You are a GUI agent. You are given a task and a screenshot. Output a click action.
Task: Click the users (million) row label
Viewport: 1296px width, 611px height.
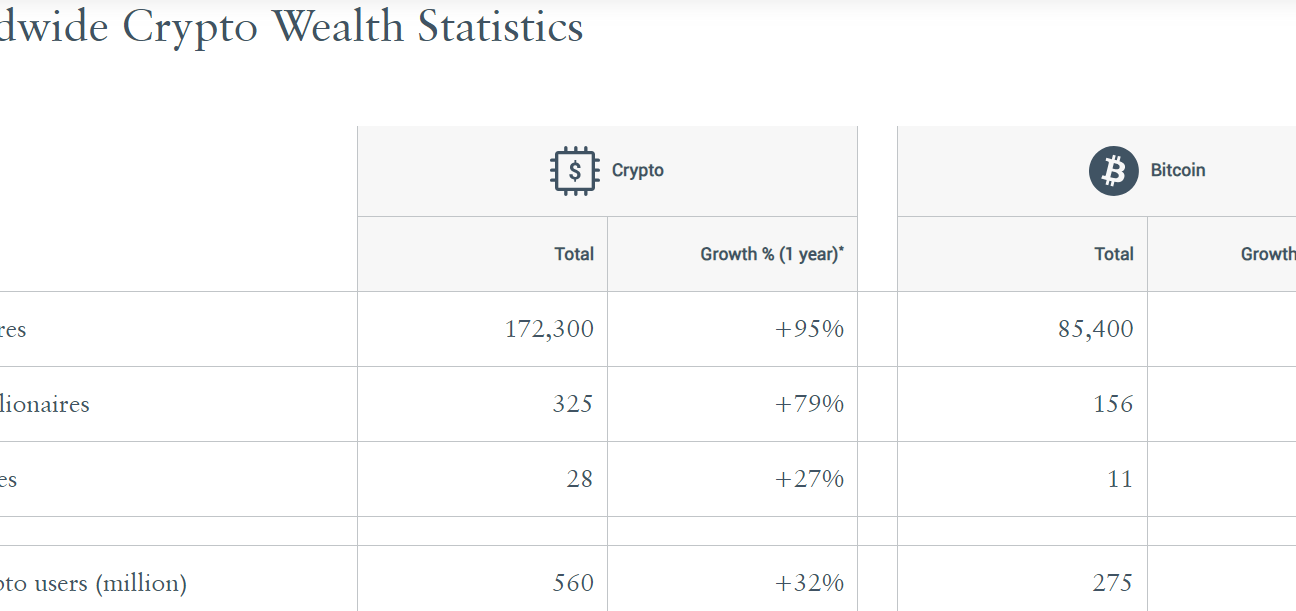[x=93, y=582]
